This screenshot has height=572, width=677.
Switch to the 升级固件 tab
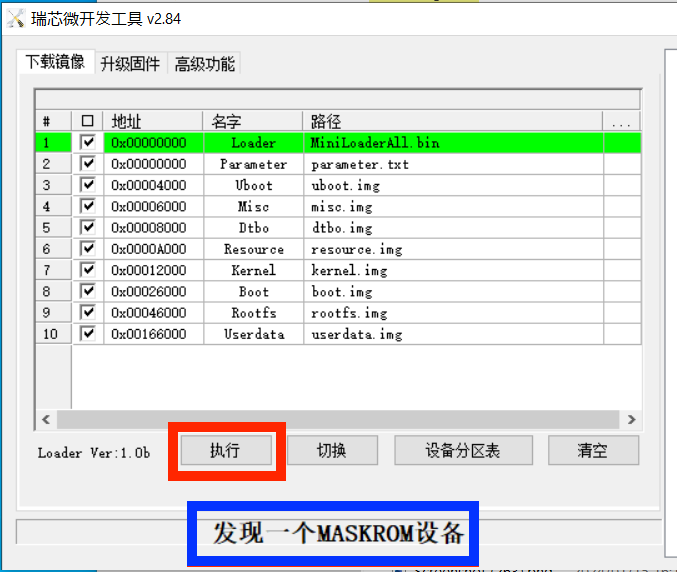[x=130, y=64]
